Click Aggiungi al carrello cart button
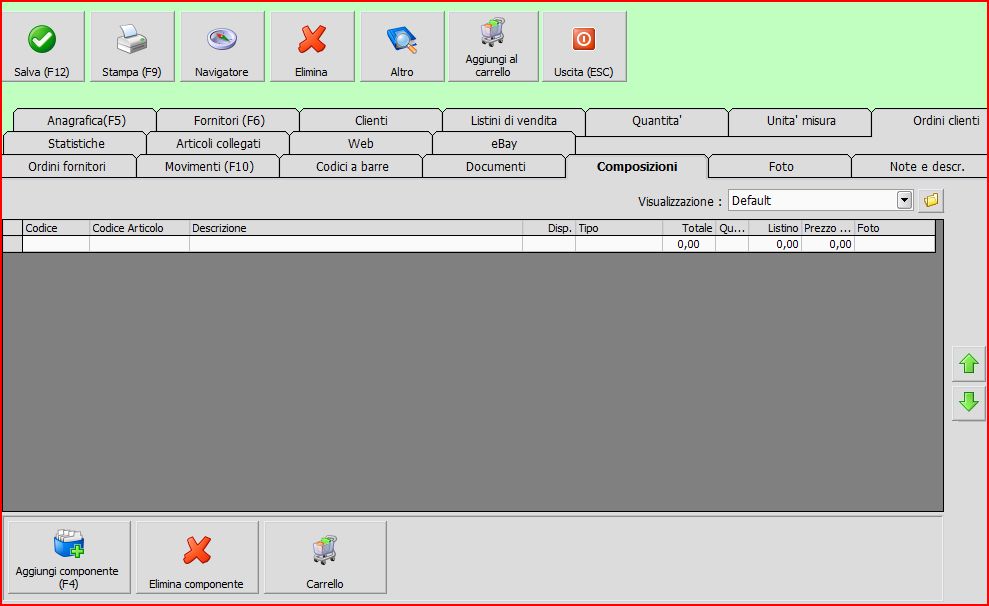989x606 pixels. point(493,47)
